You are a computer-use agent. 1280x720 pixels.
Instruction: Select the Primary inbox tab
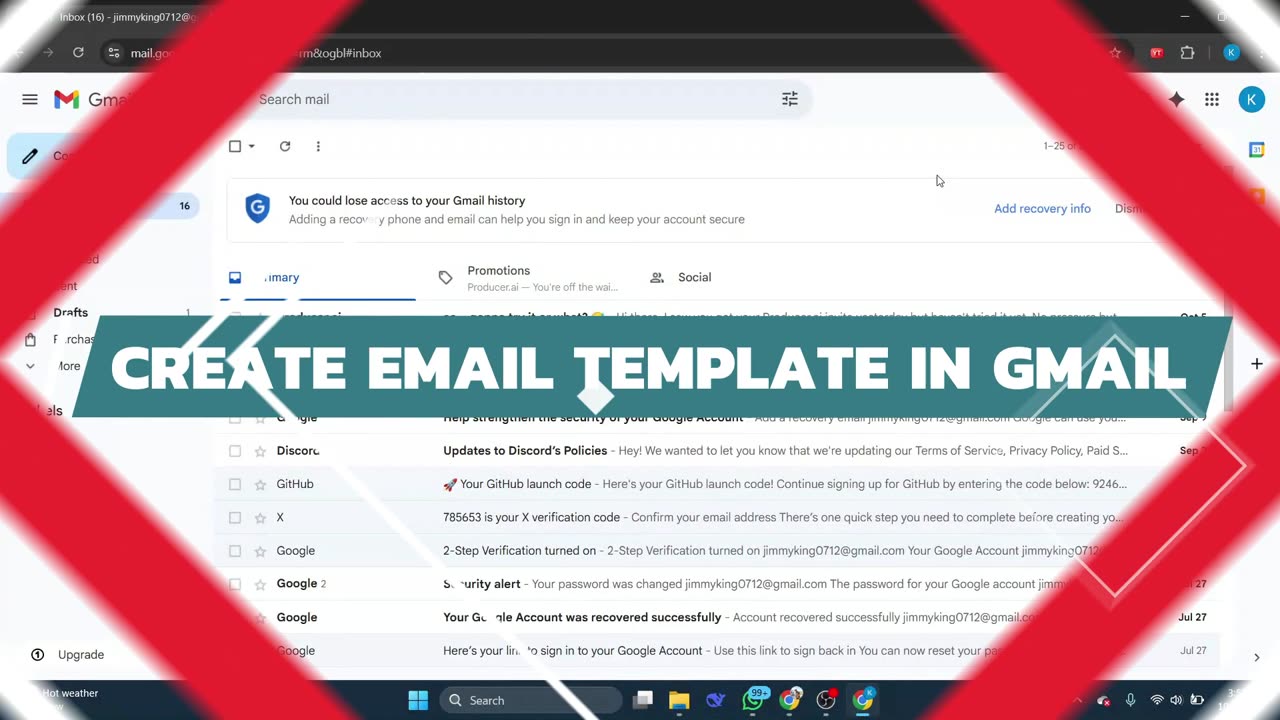pos(319,277)
